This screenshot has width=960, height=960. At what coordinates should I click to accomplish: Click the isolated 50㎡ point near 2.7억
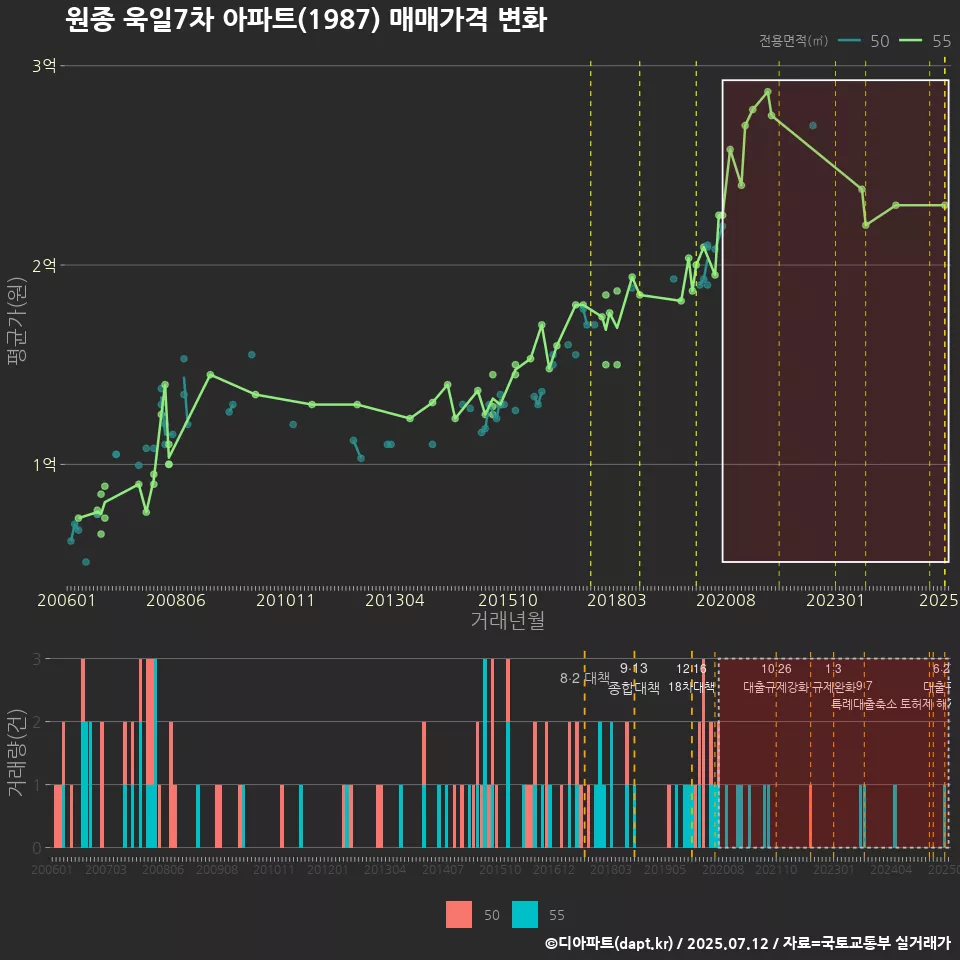click(812, 126)
